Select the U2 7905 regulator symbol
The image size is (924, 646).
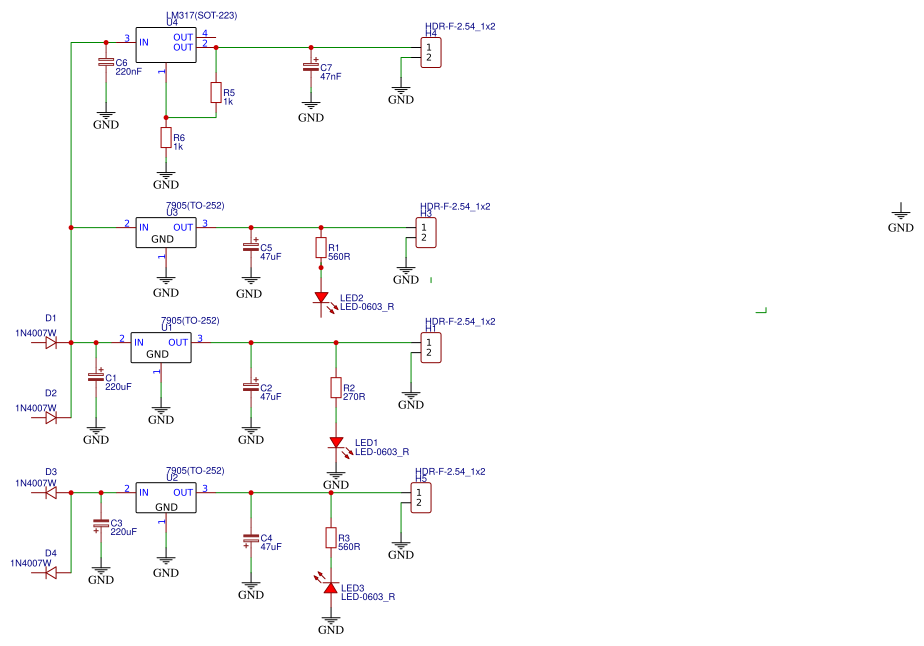point(166,497)
